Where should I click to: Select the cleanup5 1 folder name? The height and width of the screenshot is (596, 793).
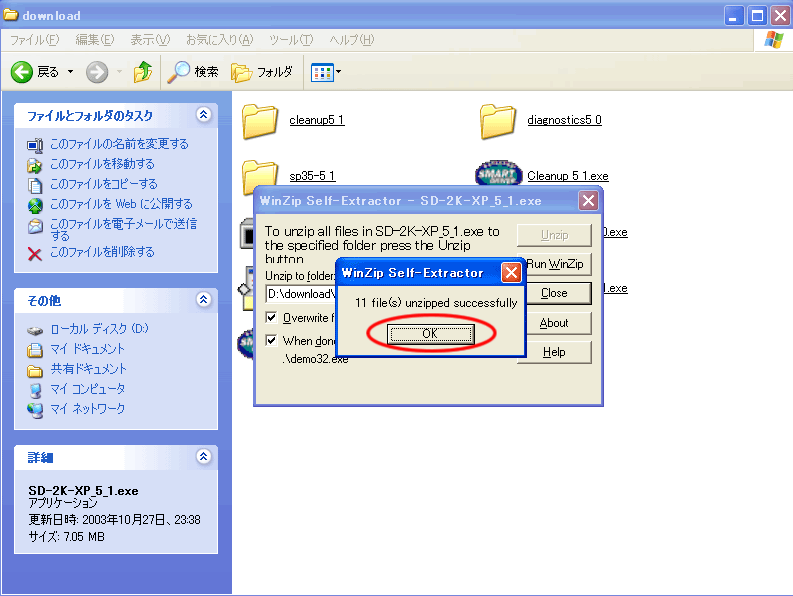[317, 120]
